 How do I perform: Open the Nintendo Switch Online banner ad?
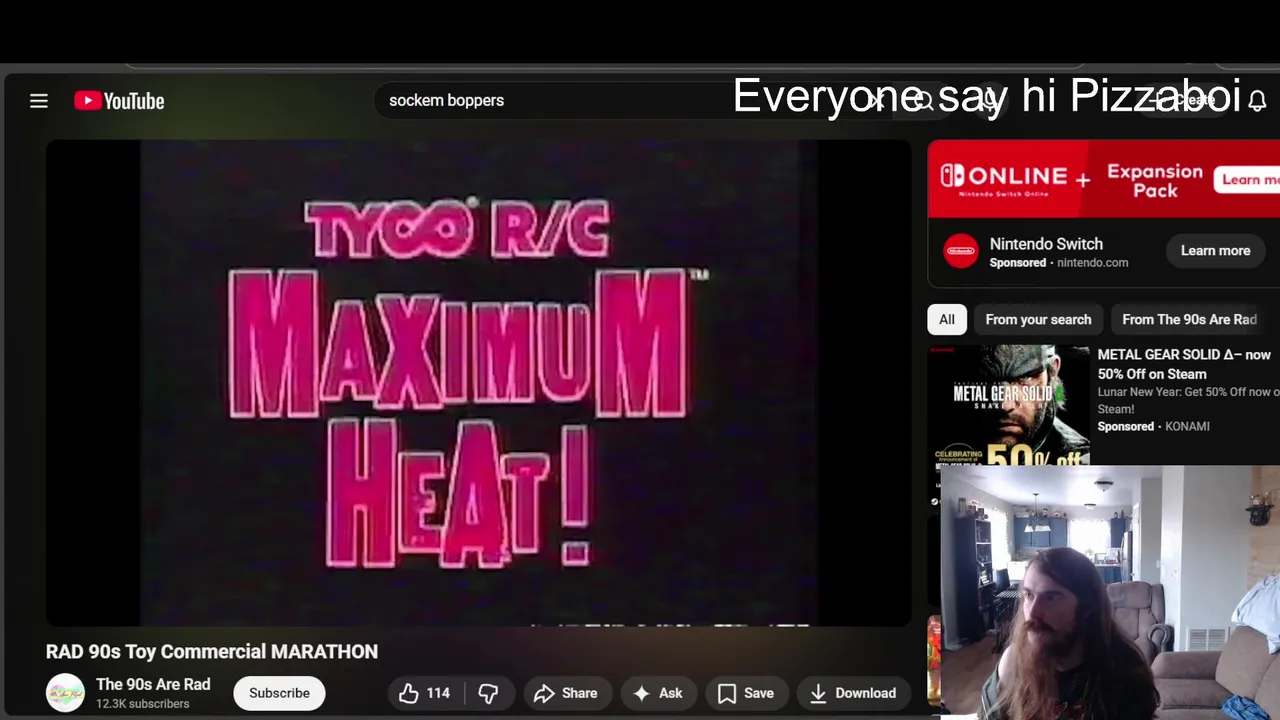click(x=1103, y=179)
